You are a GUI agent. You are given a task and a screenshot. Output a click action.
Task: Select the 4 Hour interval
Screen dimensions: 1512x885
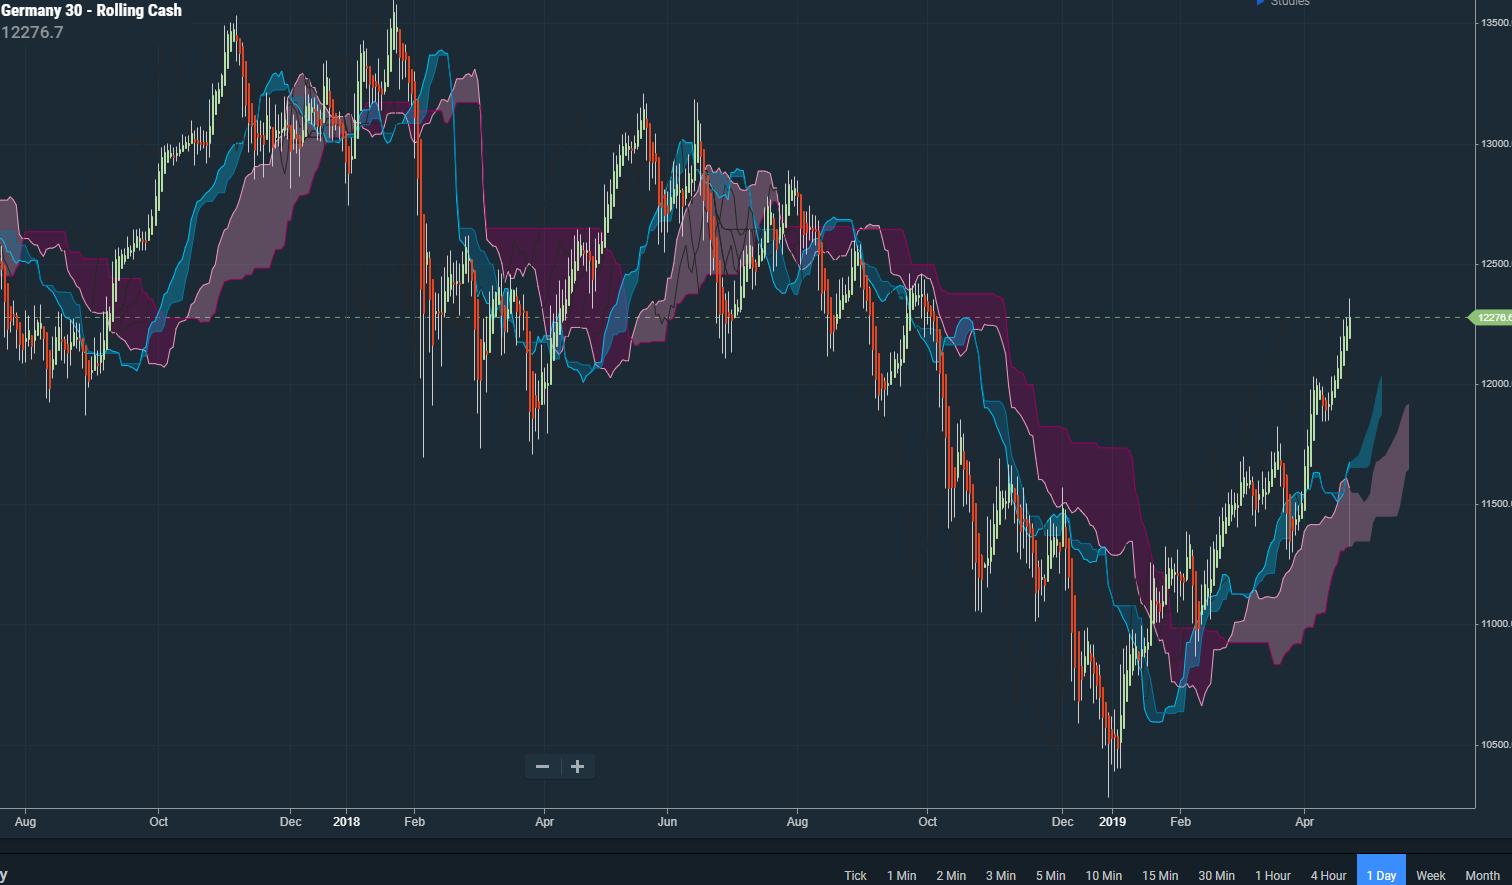(x=1328, y=876)
